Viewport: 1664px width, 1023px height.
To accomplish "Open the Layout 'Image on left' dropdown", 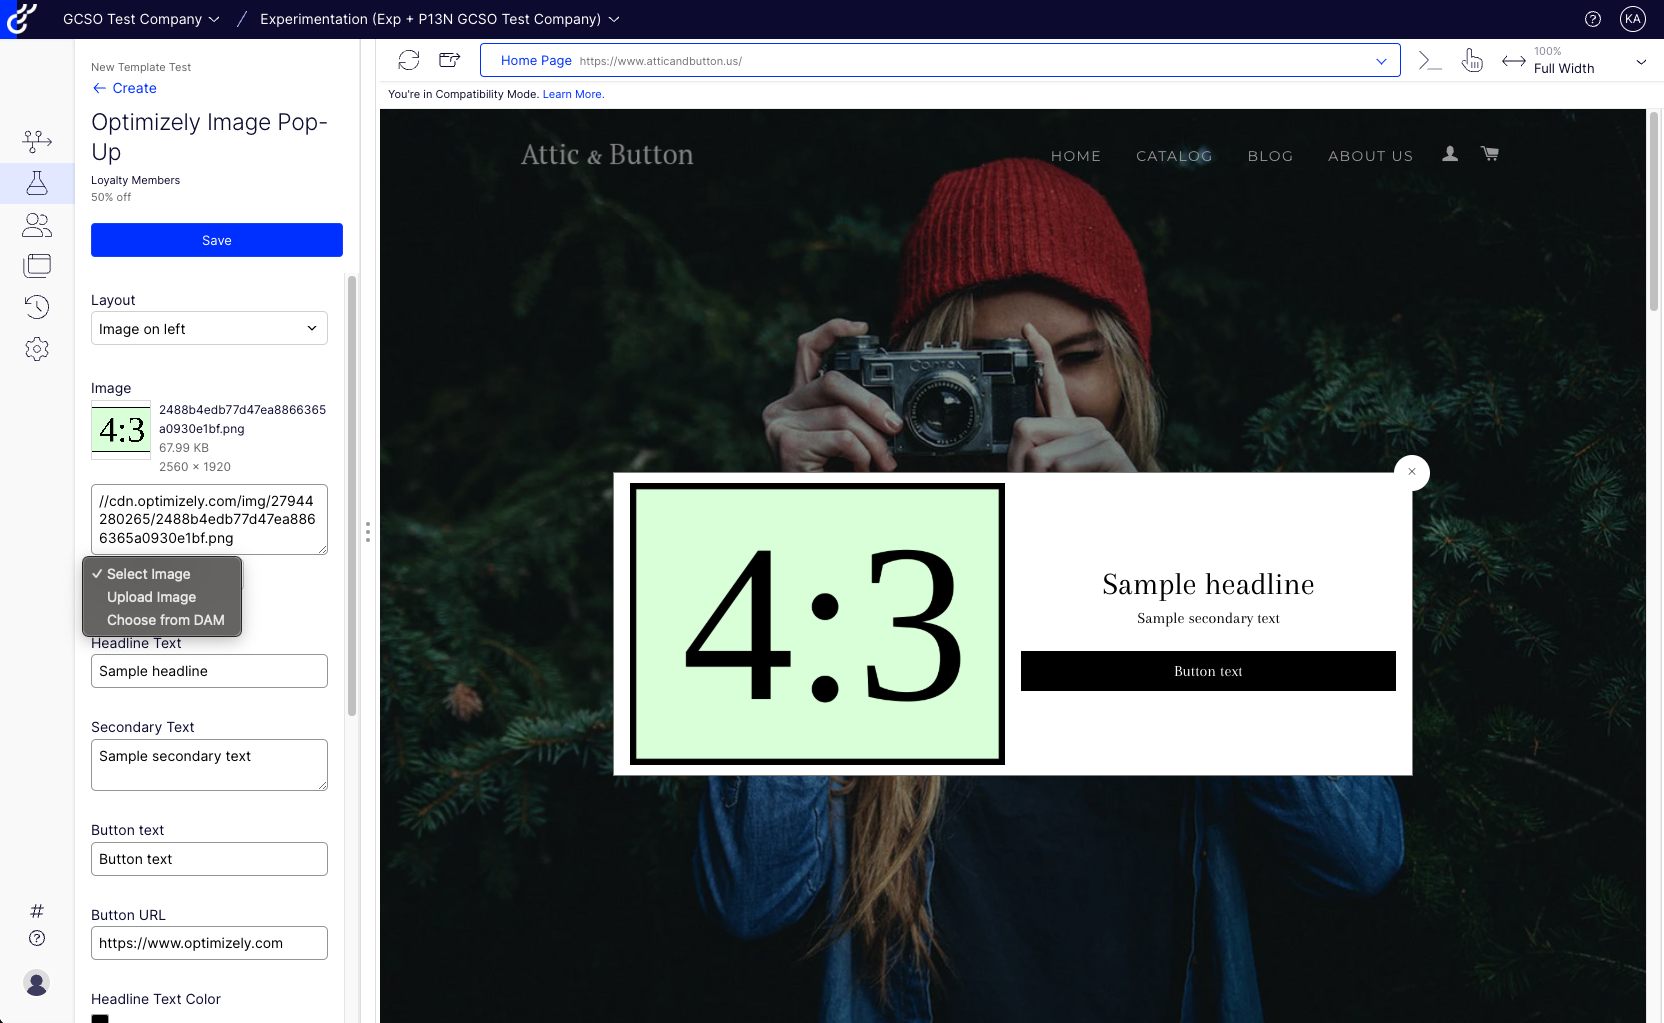I will click(209, 329).
